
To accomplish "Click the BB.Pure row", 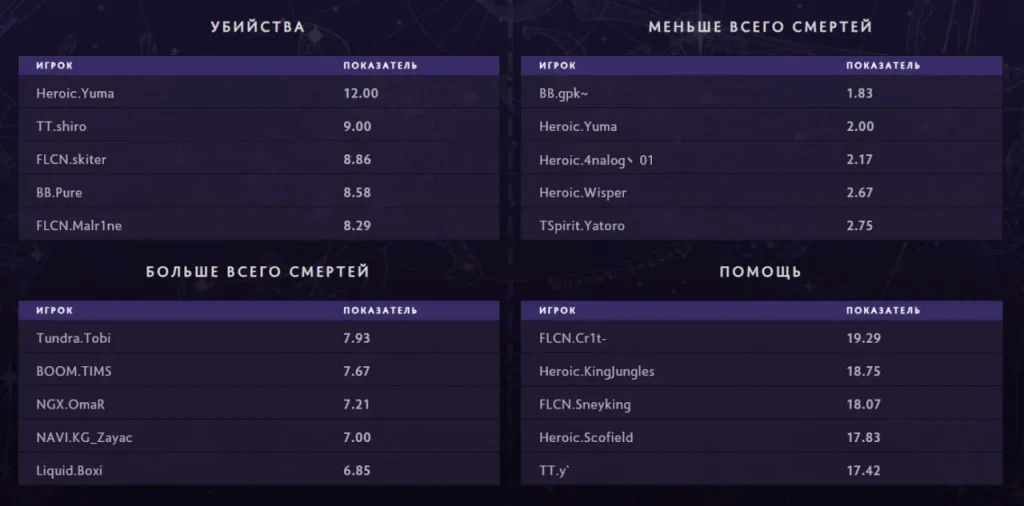I will (259, 193).
